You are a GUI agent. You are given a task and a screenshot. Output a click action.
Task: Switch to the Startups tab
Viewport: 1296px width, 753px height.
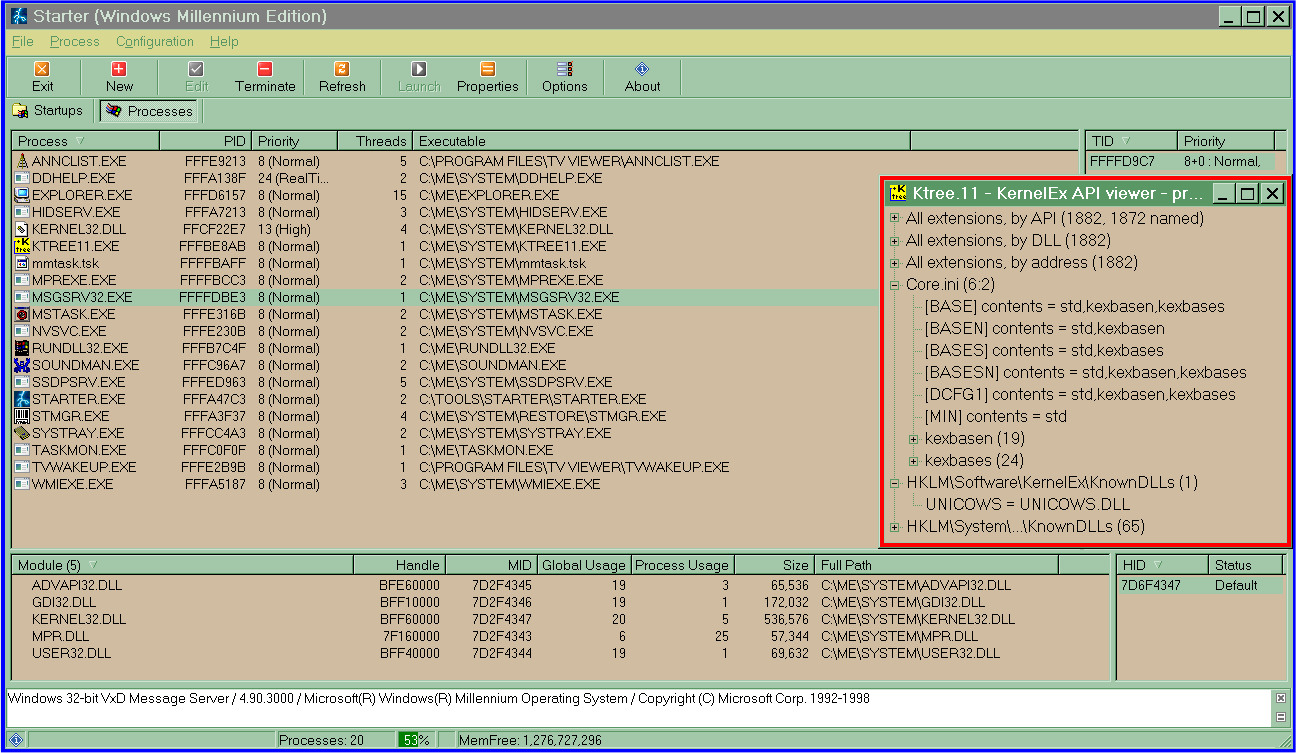[x=47, y=110]
